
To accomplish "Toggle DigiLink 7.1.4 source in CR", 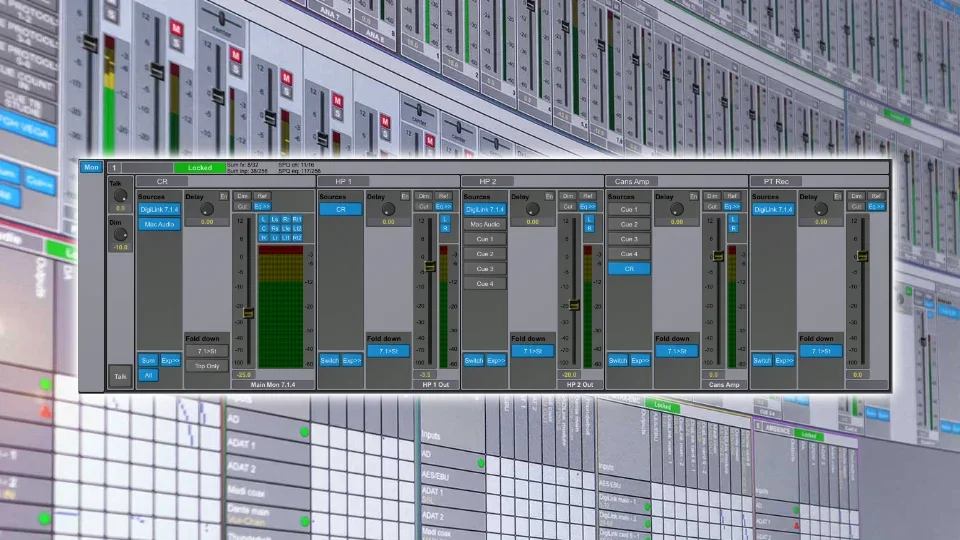I will coord(159,209).
